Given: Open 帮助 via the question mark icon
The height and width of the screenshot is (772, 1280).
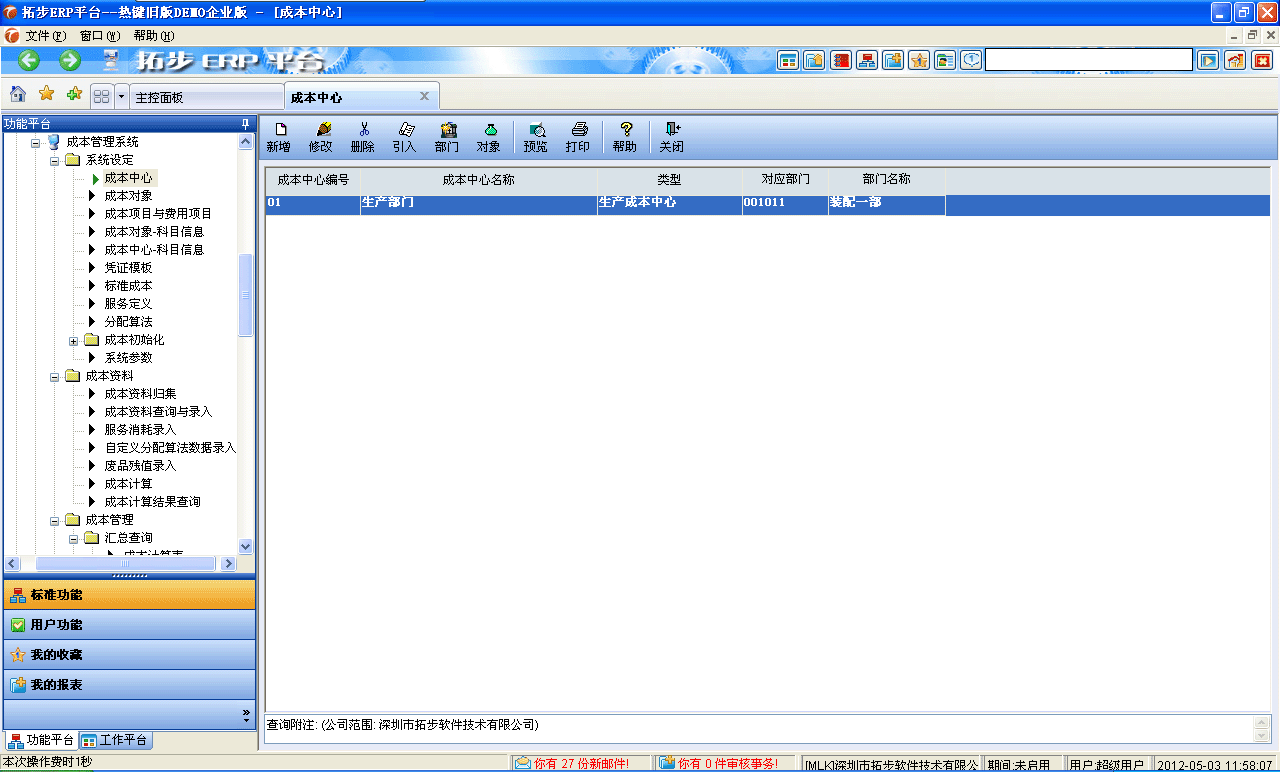Looking at the screenshot, I should click(x=625, y=136).
